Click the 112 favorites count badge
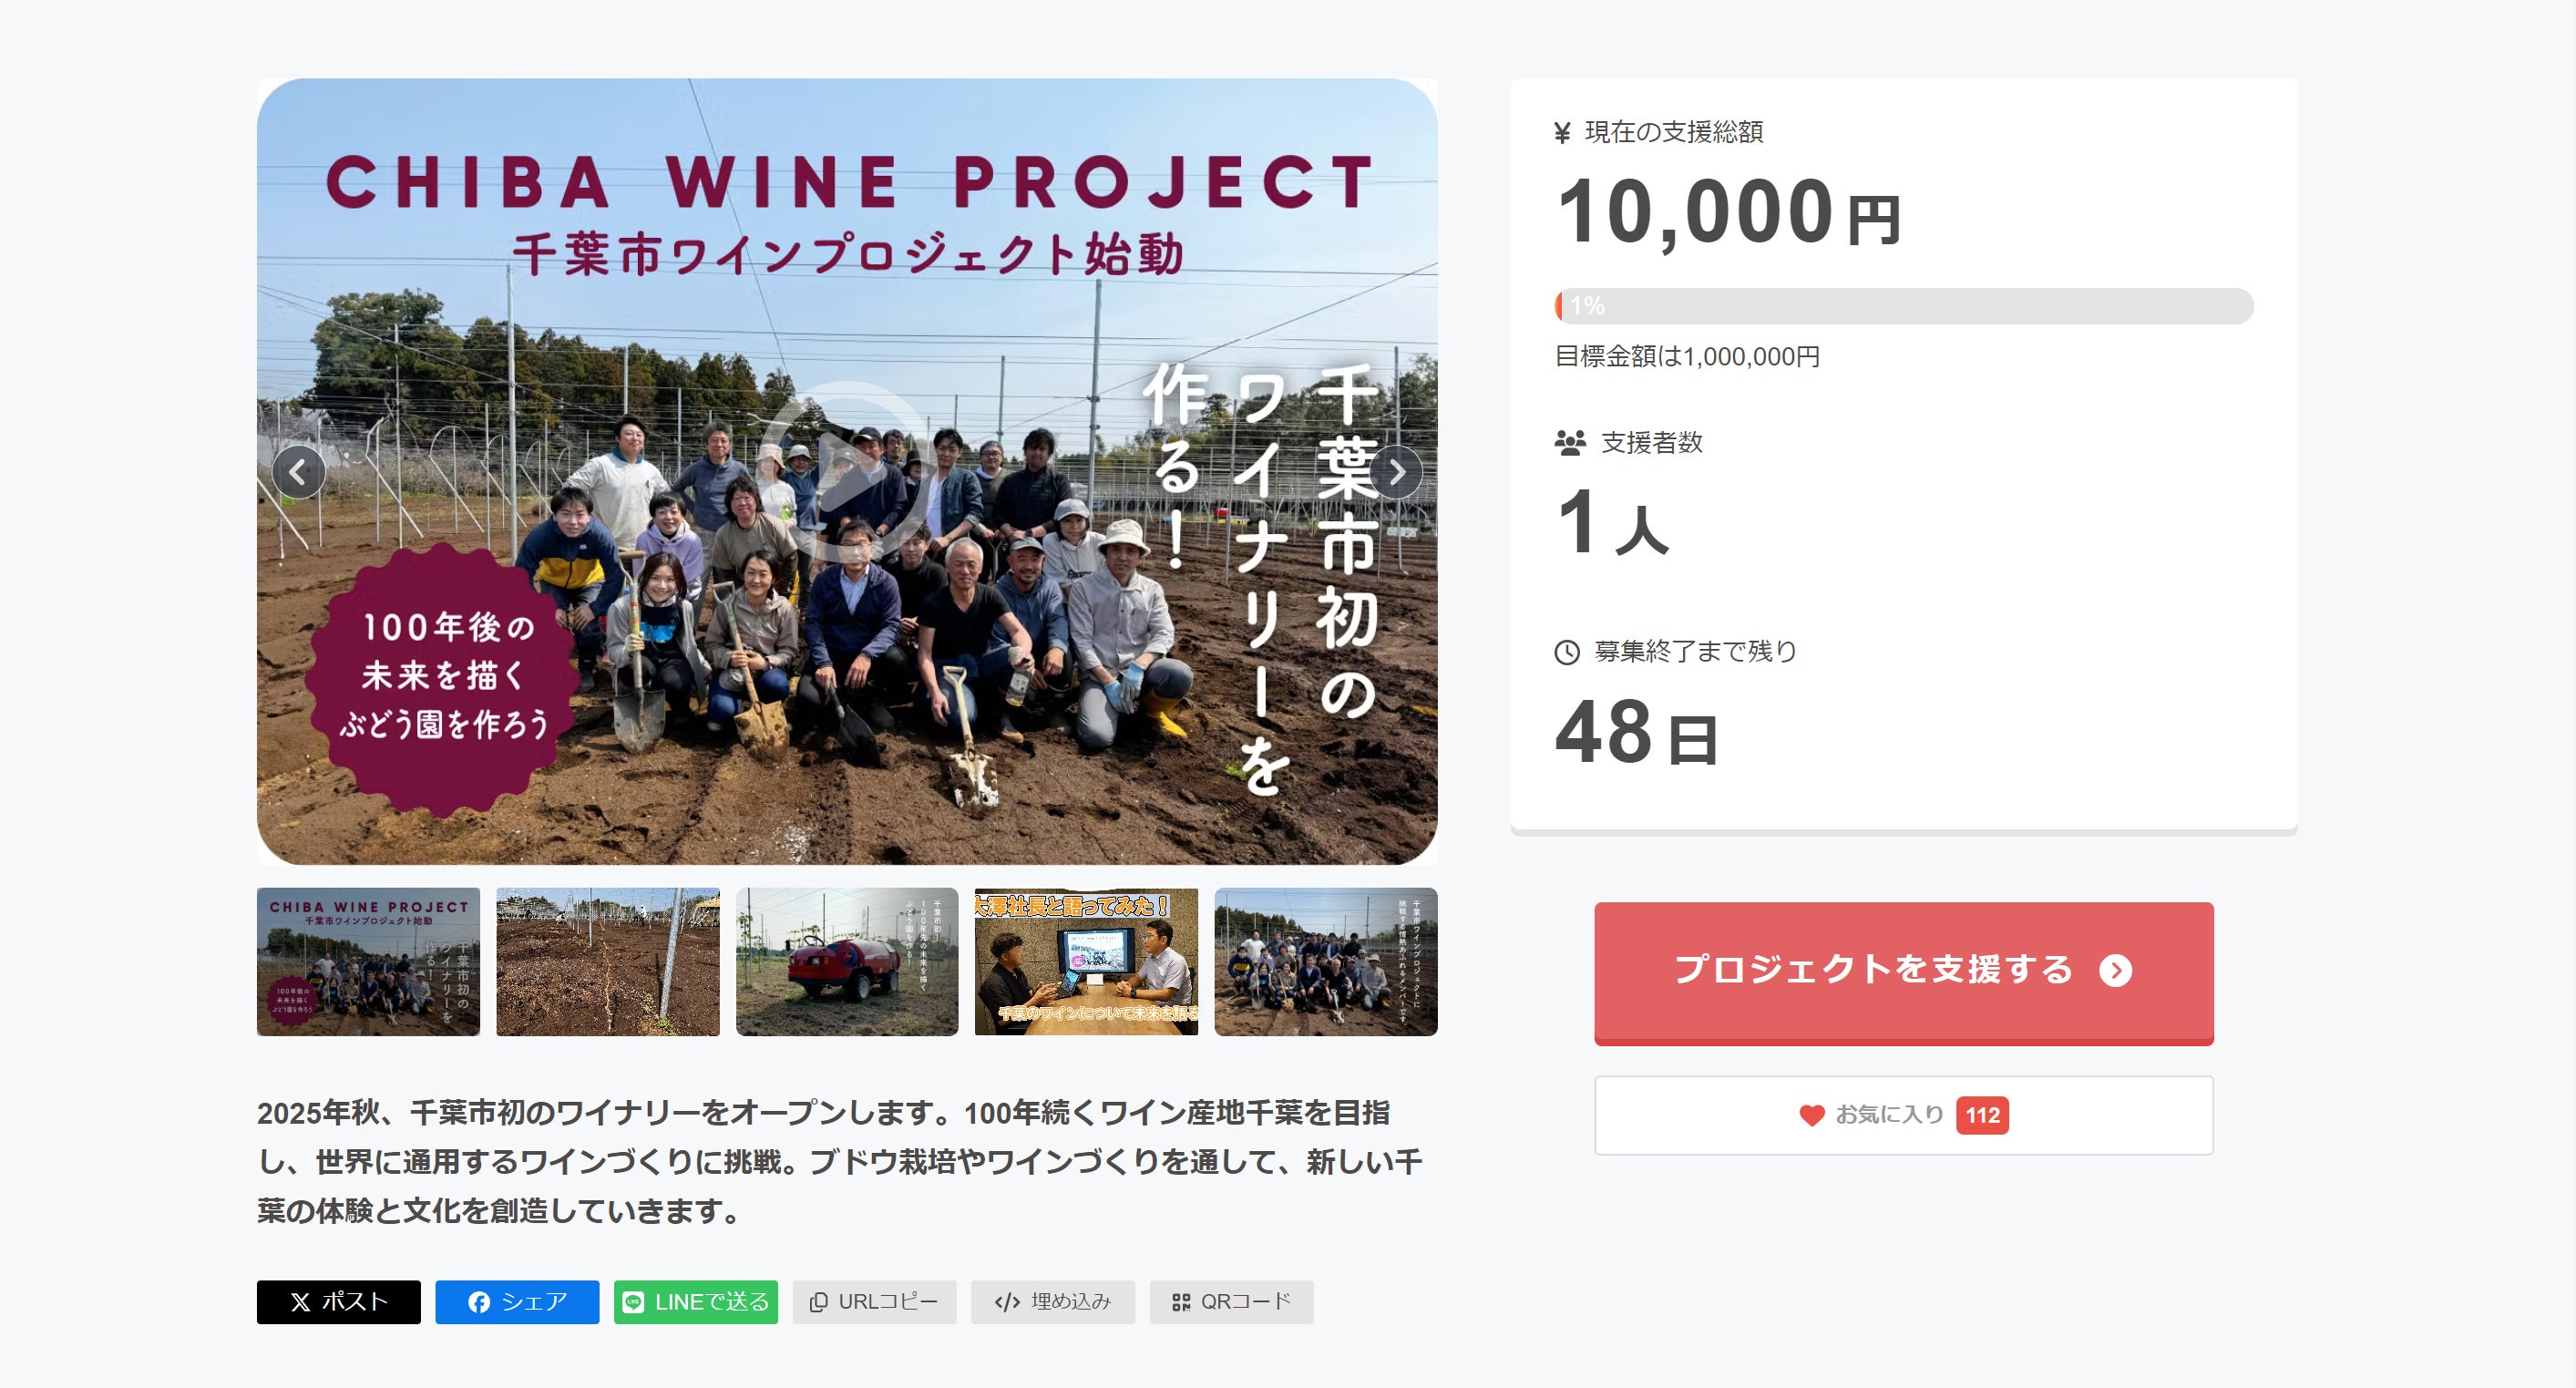This screenshot has height=1388, width=2576. tap(1982, 1115)
